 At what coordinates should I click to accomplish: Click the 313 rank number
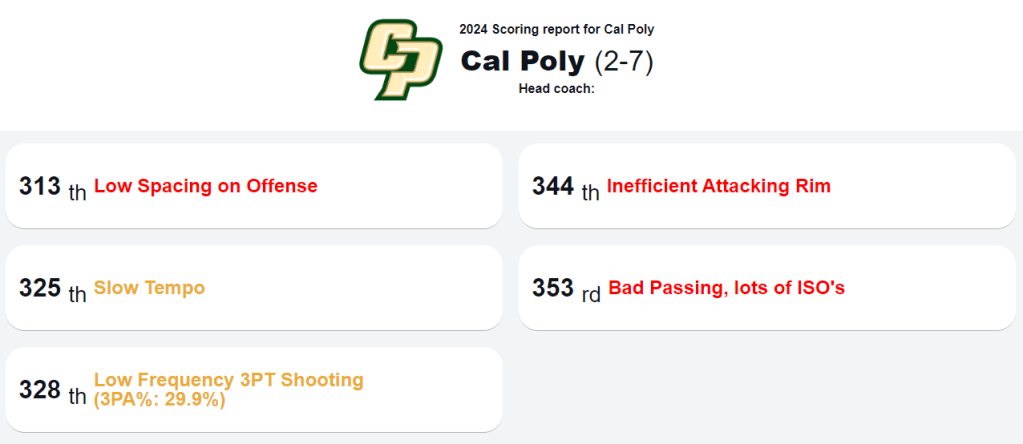40,186
